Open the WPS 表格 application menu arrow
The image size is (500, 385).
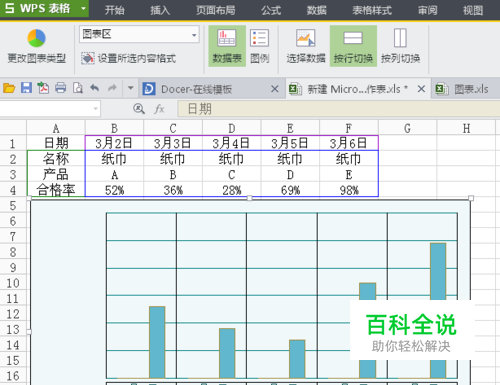83,8
